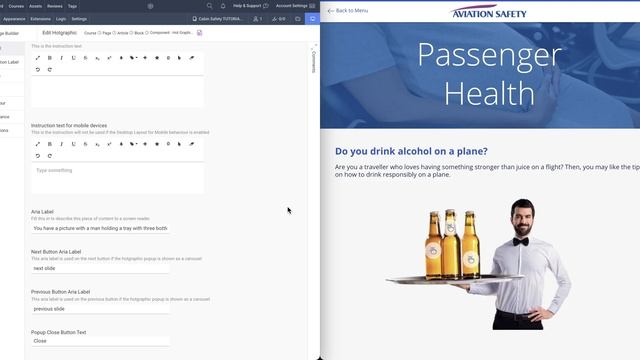Redo in the mobile instruction toolbar
The height and width of the screenshot is (360, 640).
[x=50, y=156]
